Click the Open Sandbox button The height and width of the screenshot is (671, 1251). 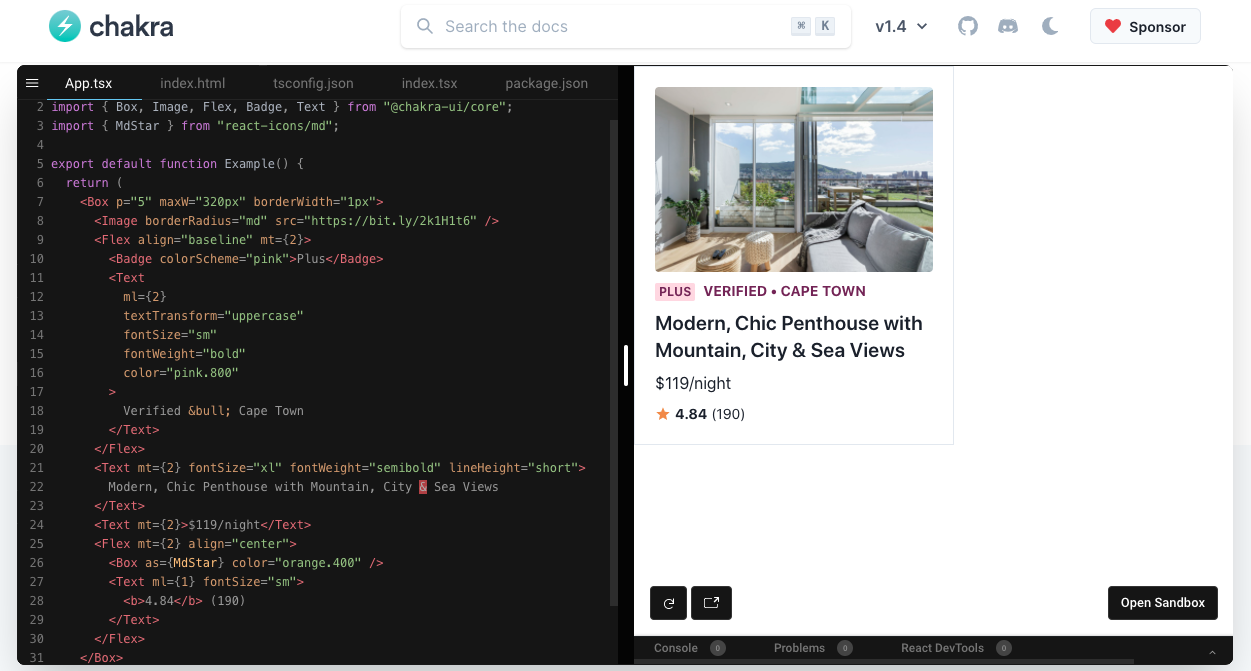1163,603
